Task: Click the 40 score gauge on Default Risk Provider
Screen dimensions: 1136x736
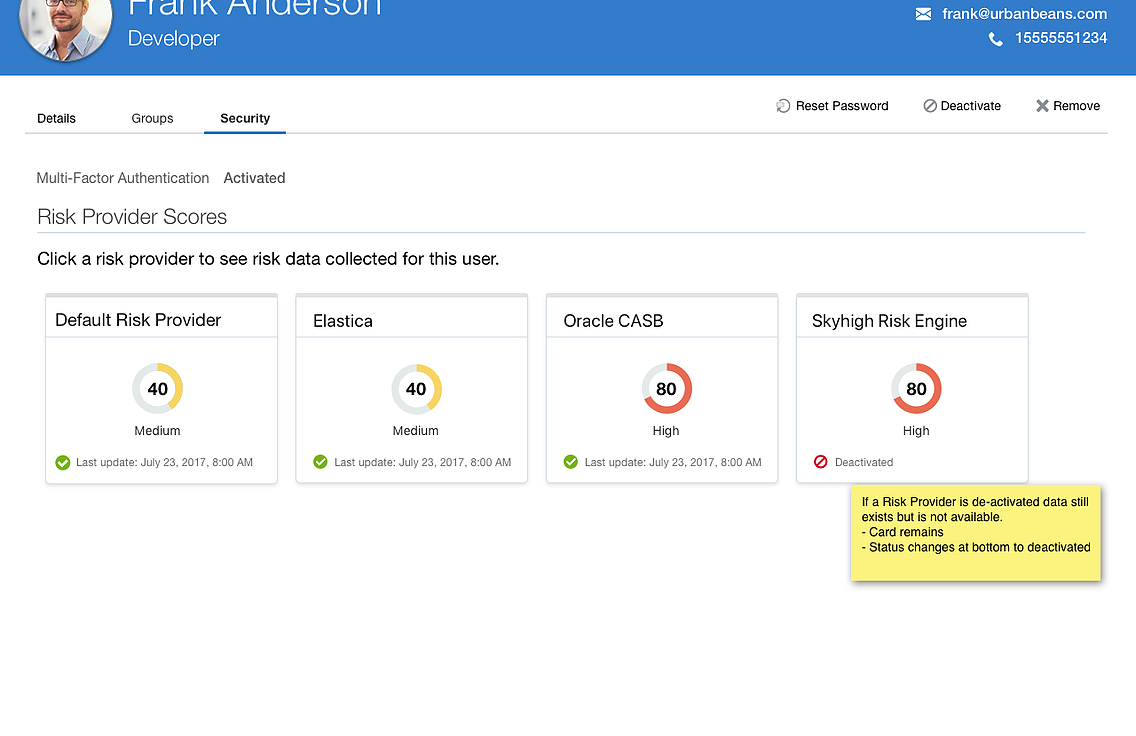Action: point(157,389)
